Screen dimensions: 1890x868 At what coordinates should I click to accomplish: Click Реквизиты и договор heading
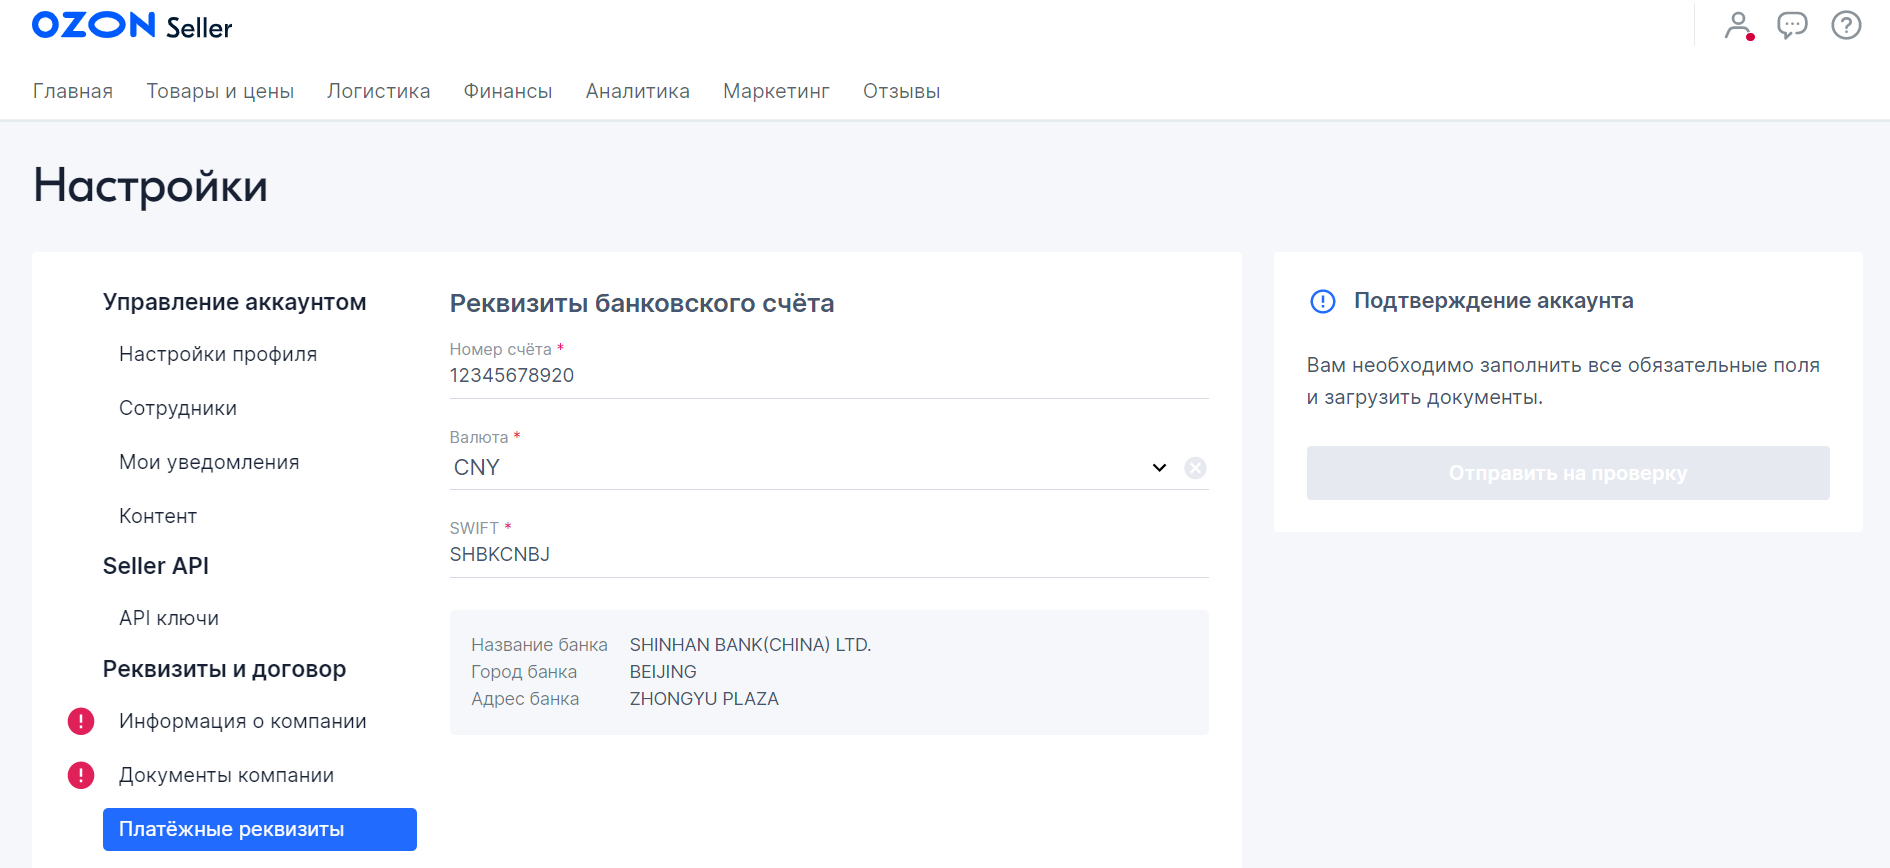[225, 669]
